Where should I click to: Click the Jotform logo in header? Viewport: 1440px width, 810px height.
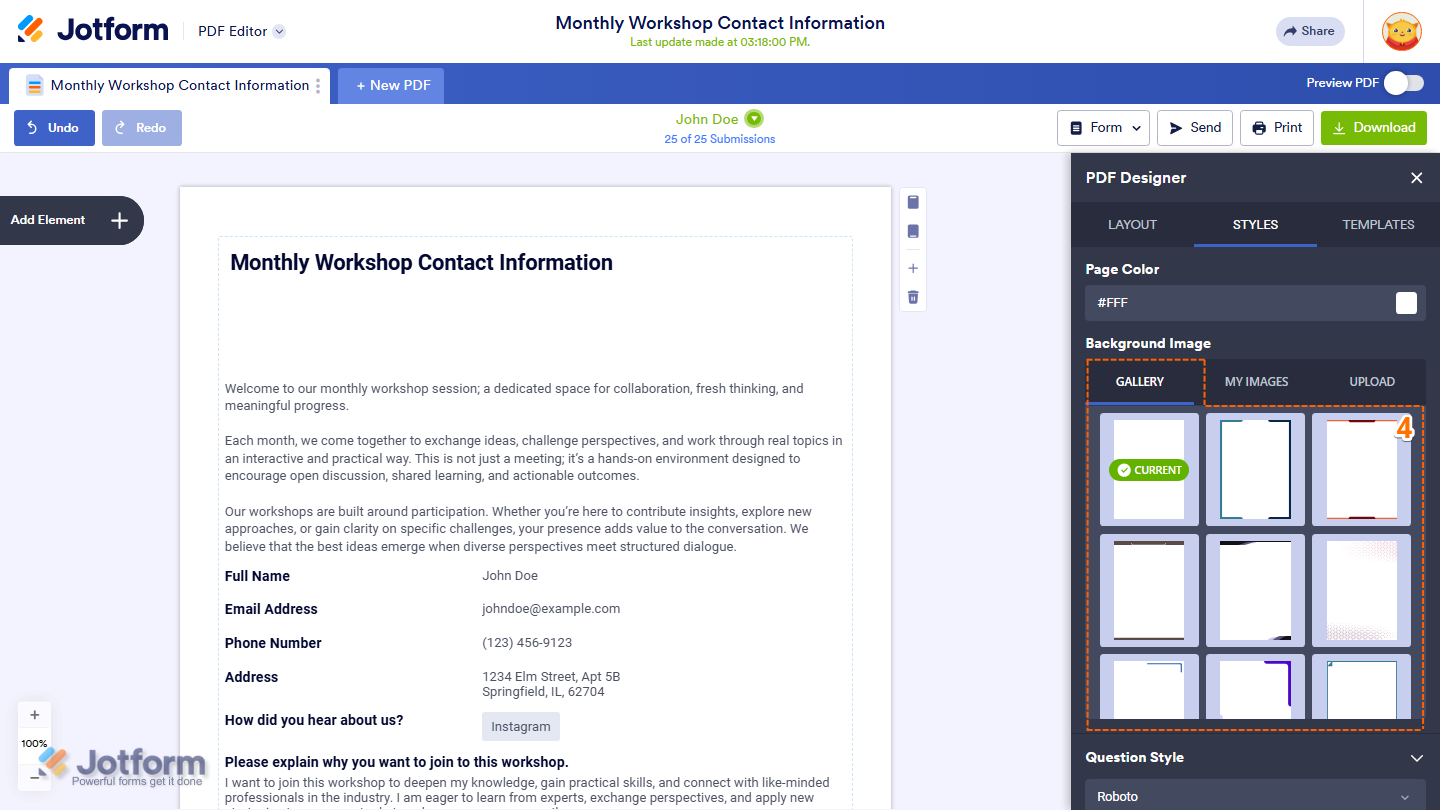tap(93, 30)
